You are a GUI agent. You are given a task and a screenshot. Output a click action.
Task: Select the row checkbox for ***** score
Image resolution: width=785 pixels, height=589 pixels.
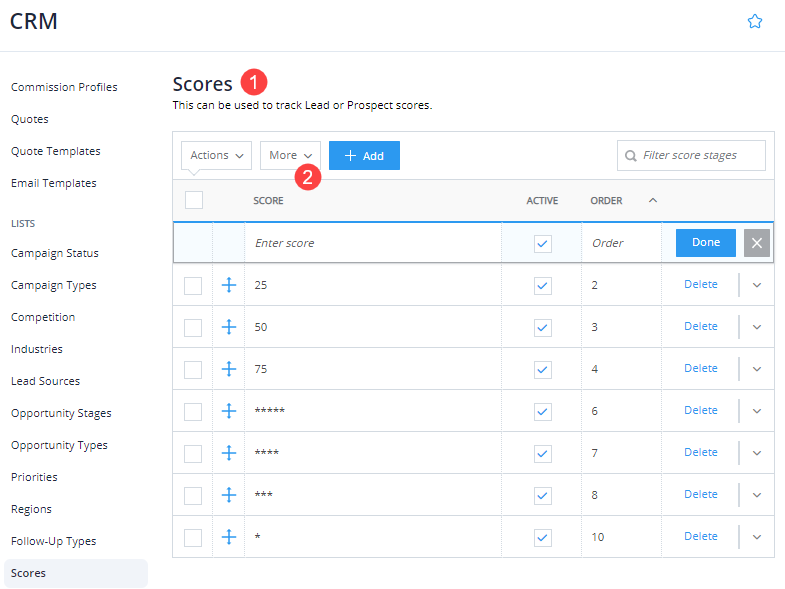tap(193, 412)
